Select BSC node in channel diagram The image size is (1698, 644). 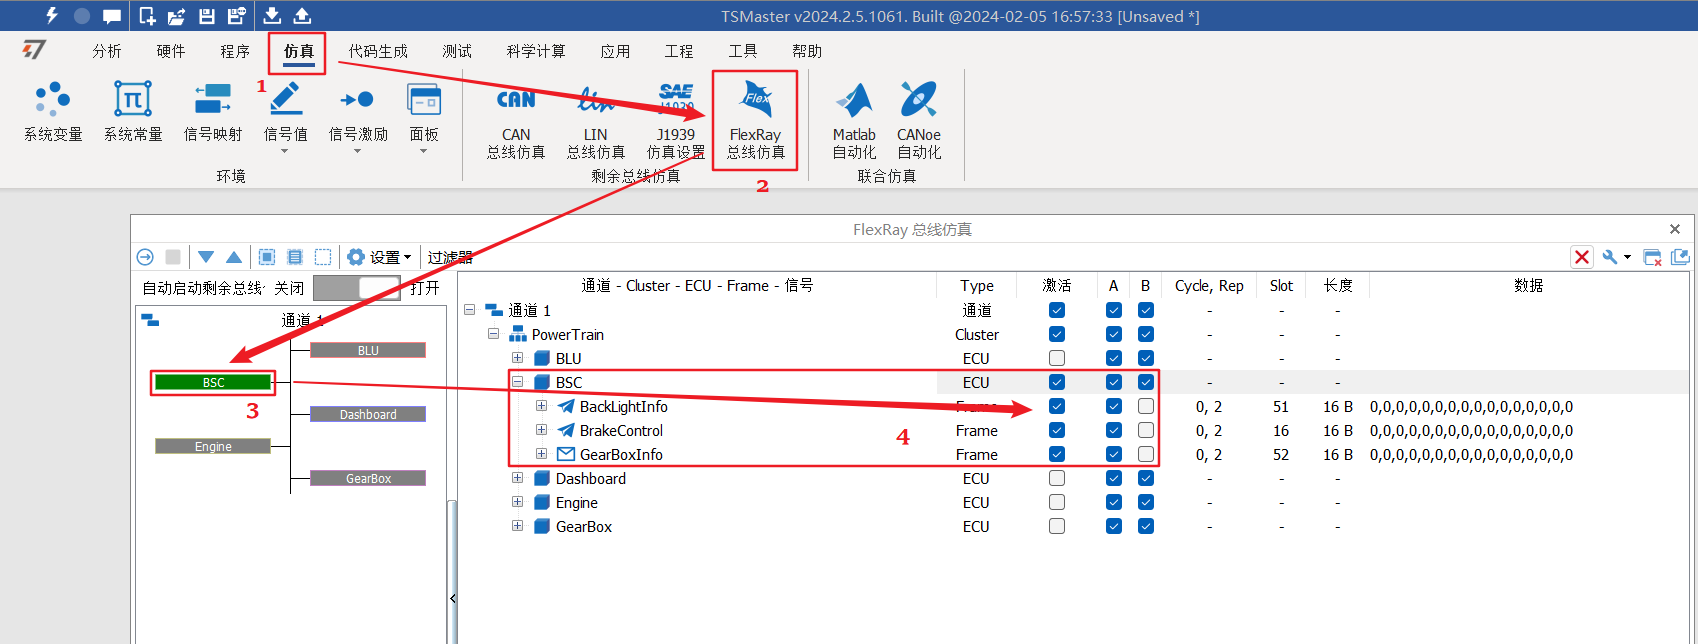pos(213,382)
